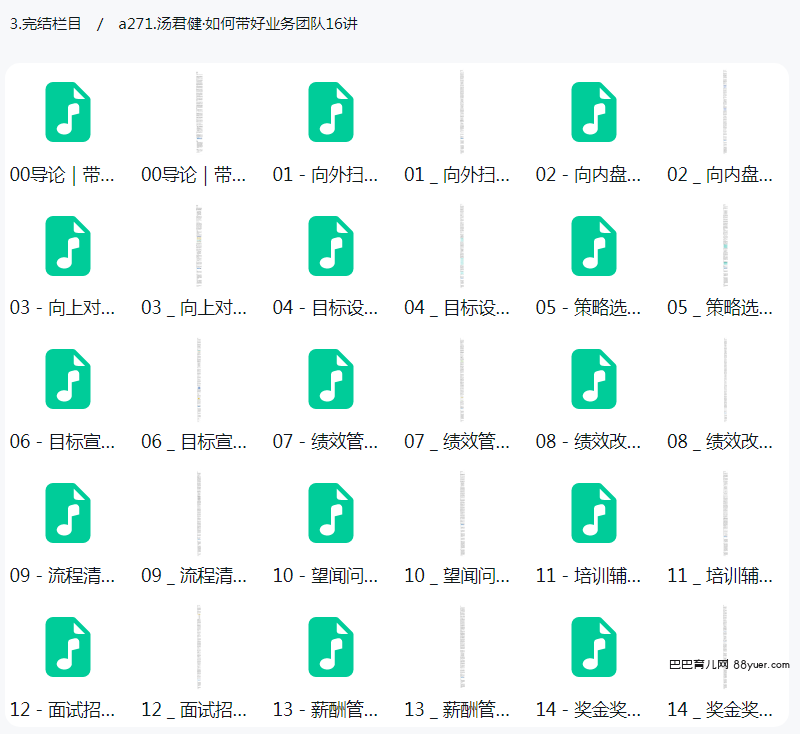
Task: Select file name '05 _ 策略选...'
Action: pos(720,308)
